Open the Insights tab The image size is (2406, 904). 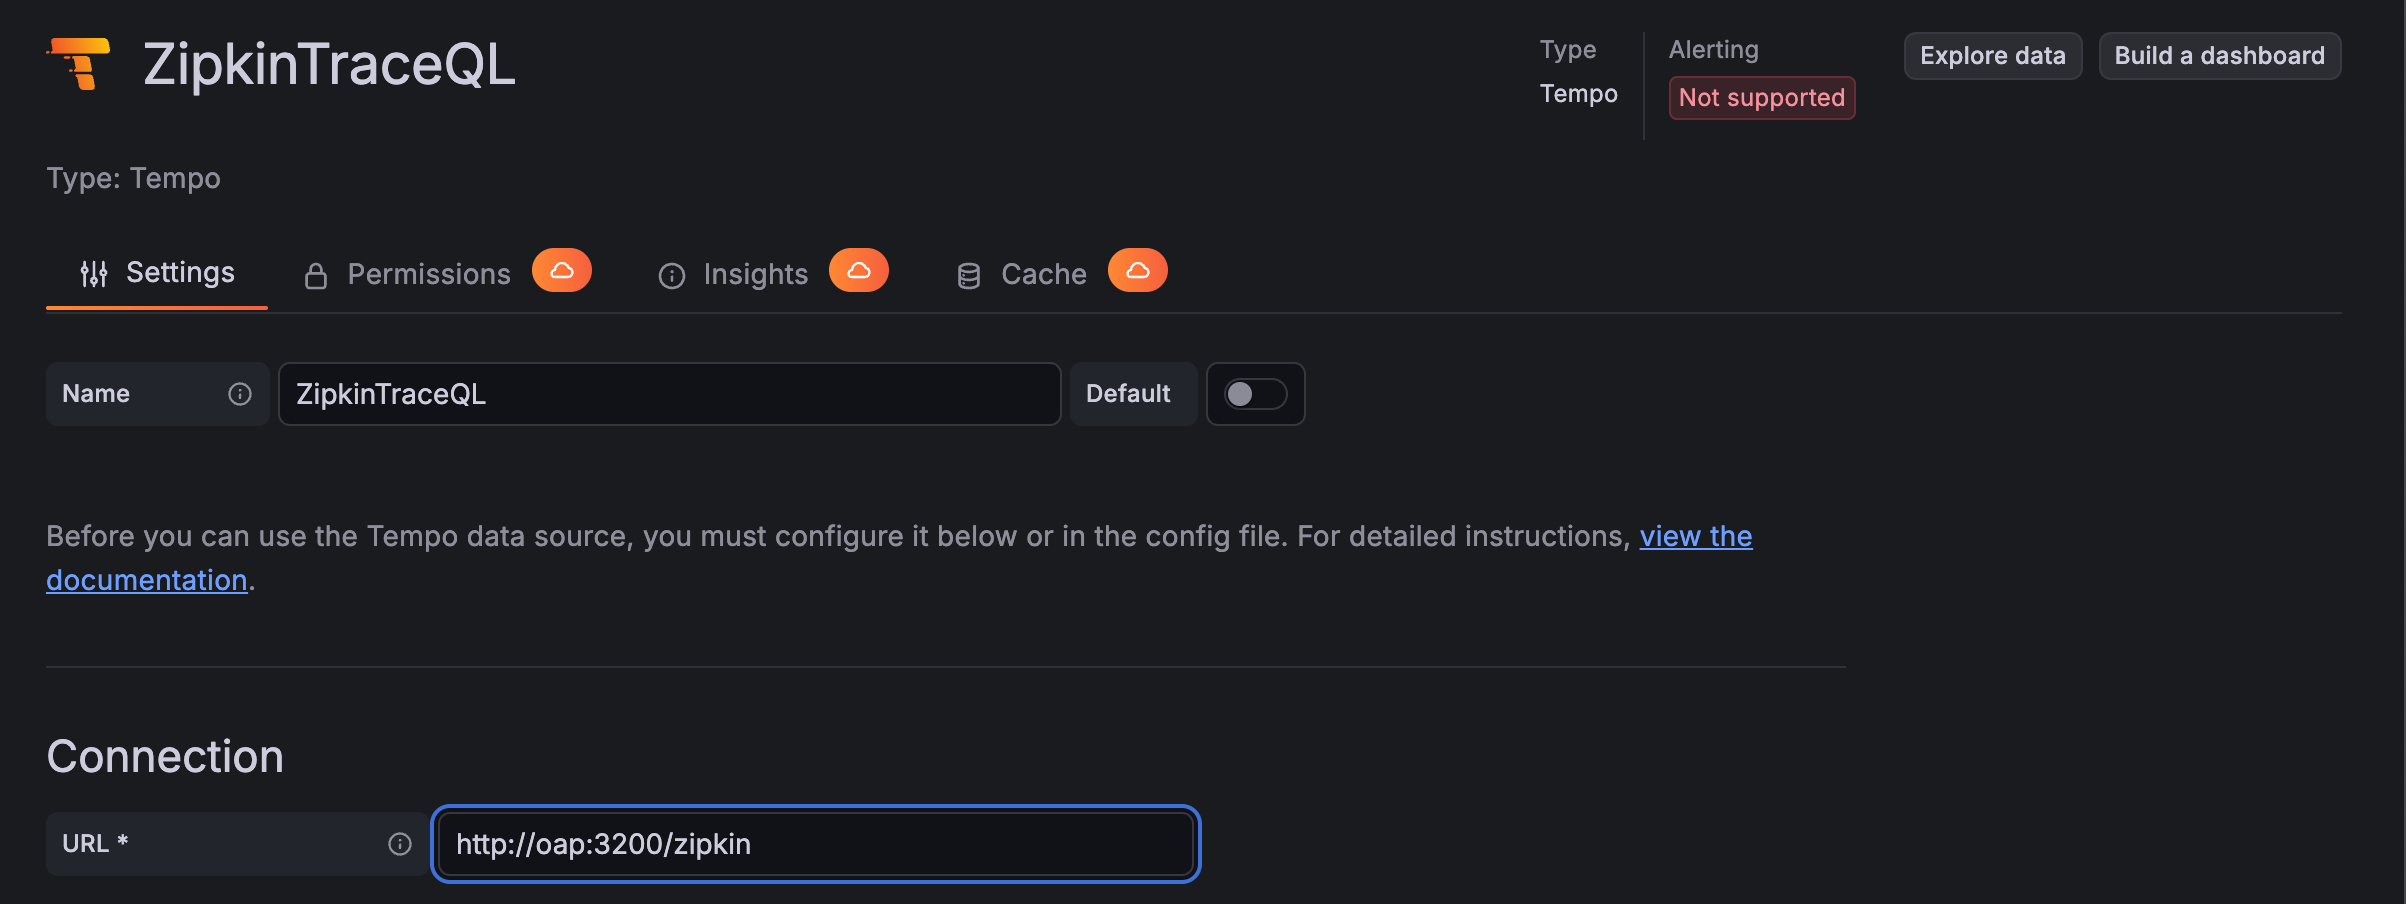pyautogui.click(x=755, y=273)
